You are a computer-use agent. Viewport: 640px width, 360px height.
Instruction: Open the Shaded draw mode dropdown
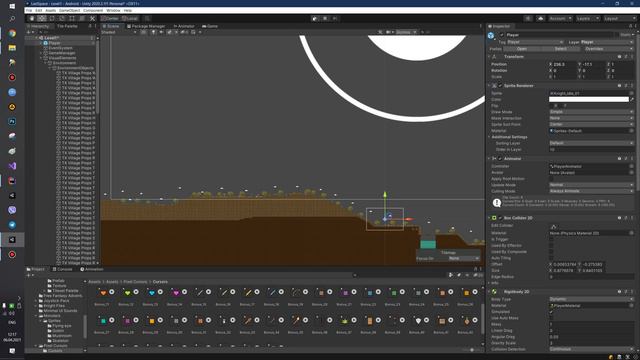[x=119, y=32]
